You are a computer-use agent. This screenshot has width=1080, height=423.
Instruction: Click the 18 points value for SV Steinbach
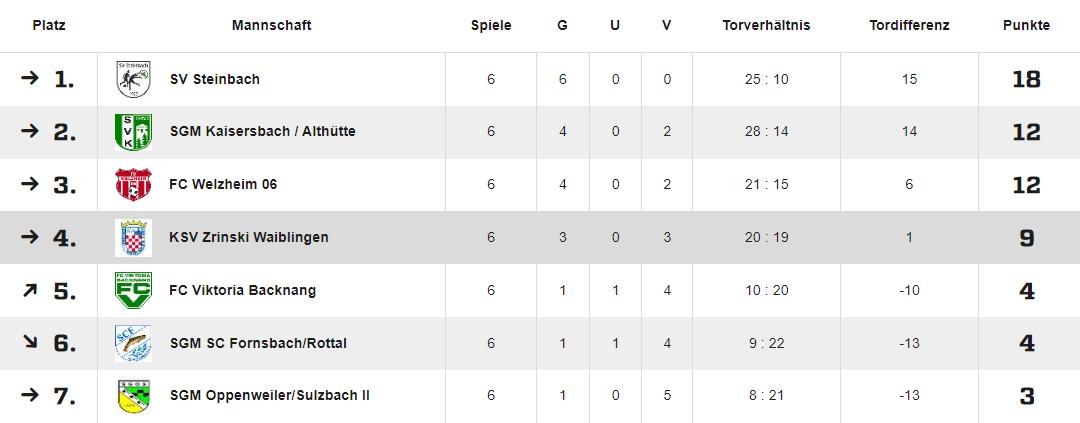[x=1026, y=79]
